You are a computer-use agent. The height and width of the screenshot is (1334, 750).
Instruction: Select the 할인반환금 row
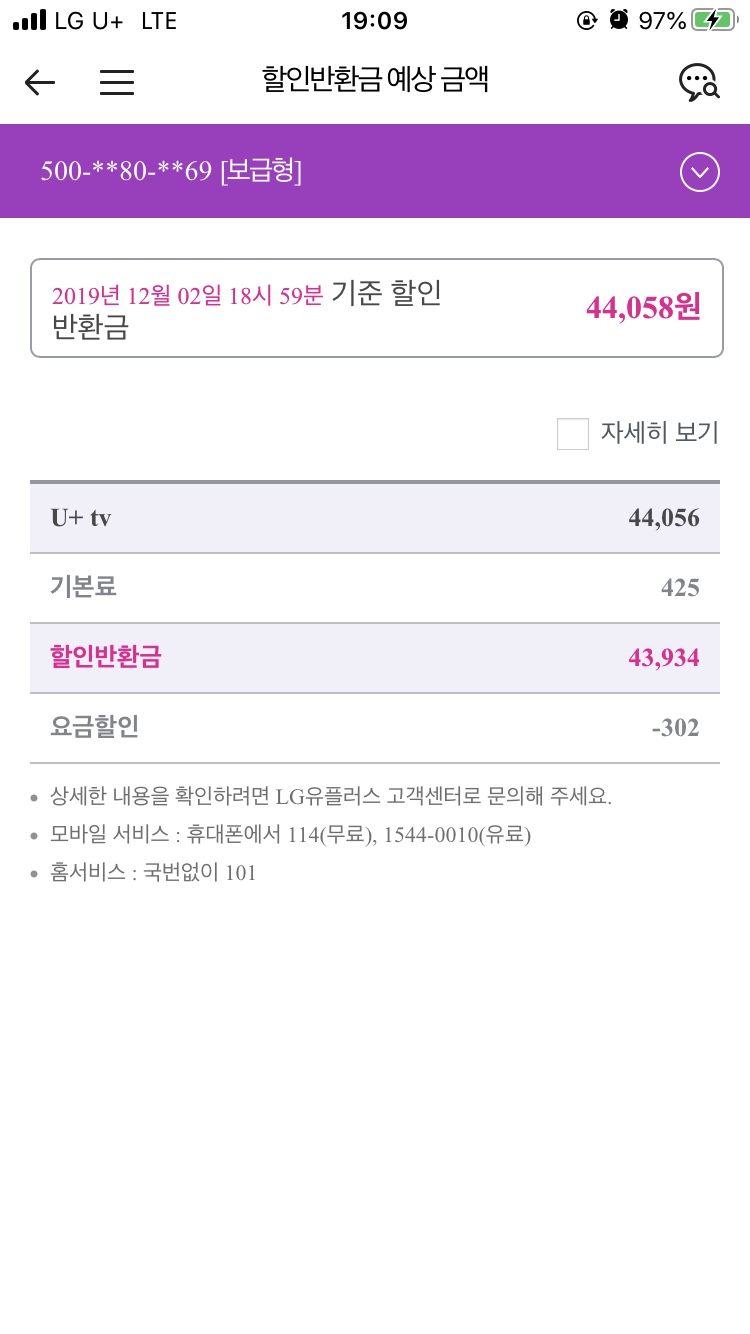pos(375,658)
